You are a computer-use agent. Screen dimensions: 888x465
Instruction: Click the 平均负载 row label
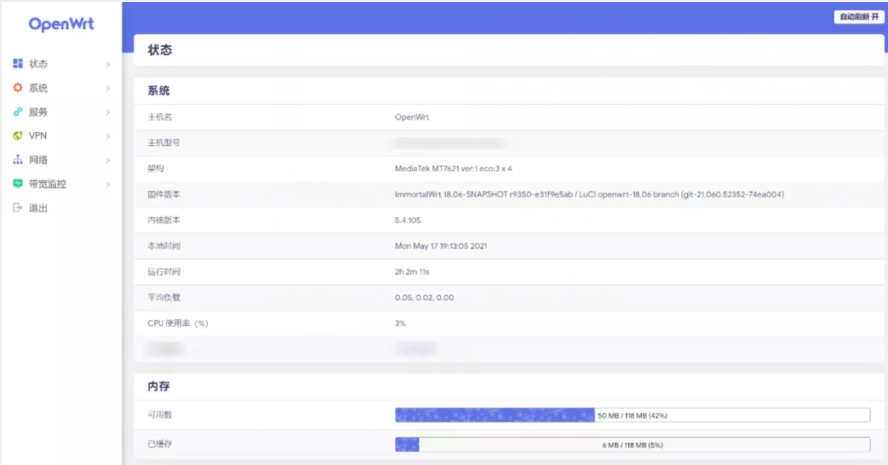point(164,297)
